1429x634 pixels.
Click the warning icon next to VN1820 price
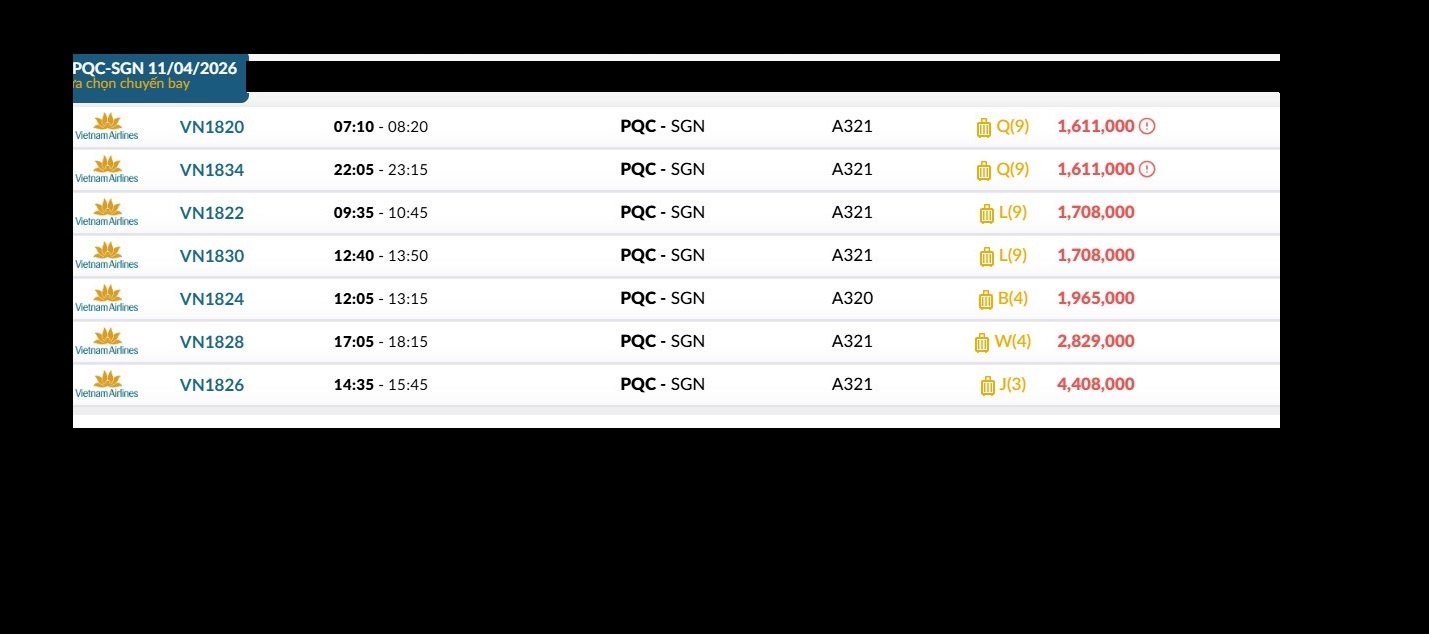[1147, 126]
